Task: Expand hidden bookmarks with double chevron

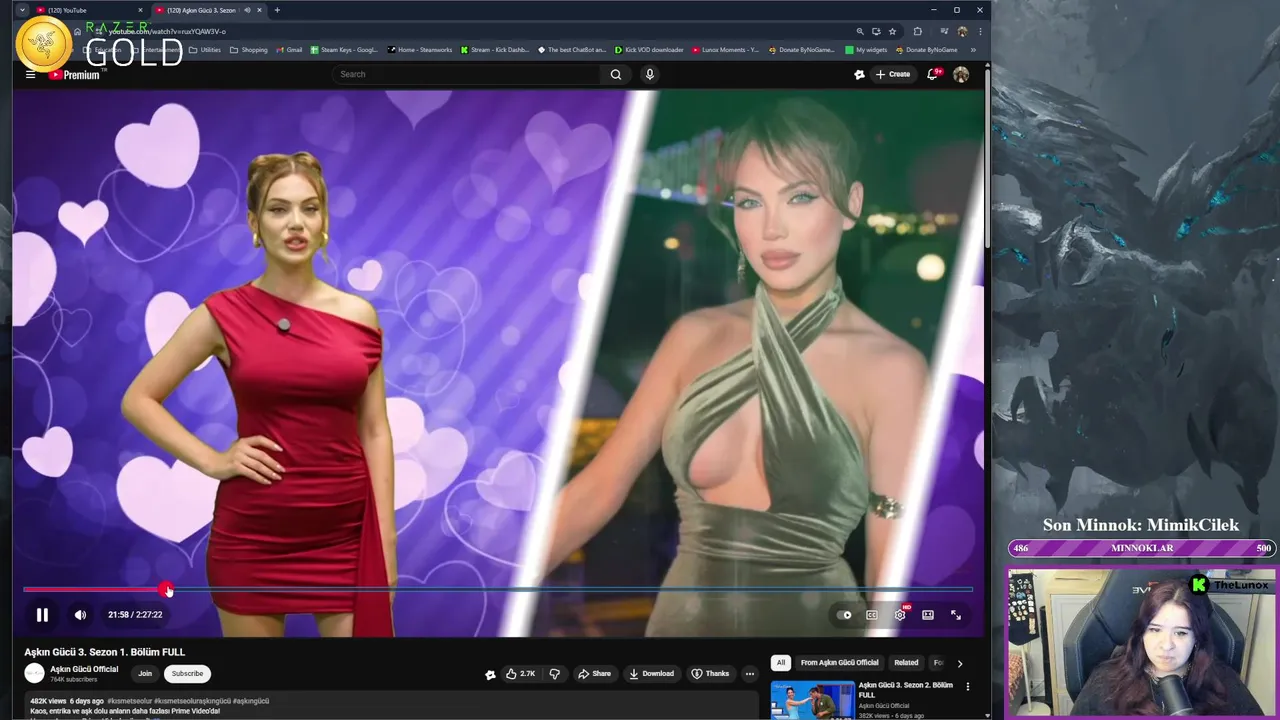Action: [973, 50]
